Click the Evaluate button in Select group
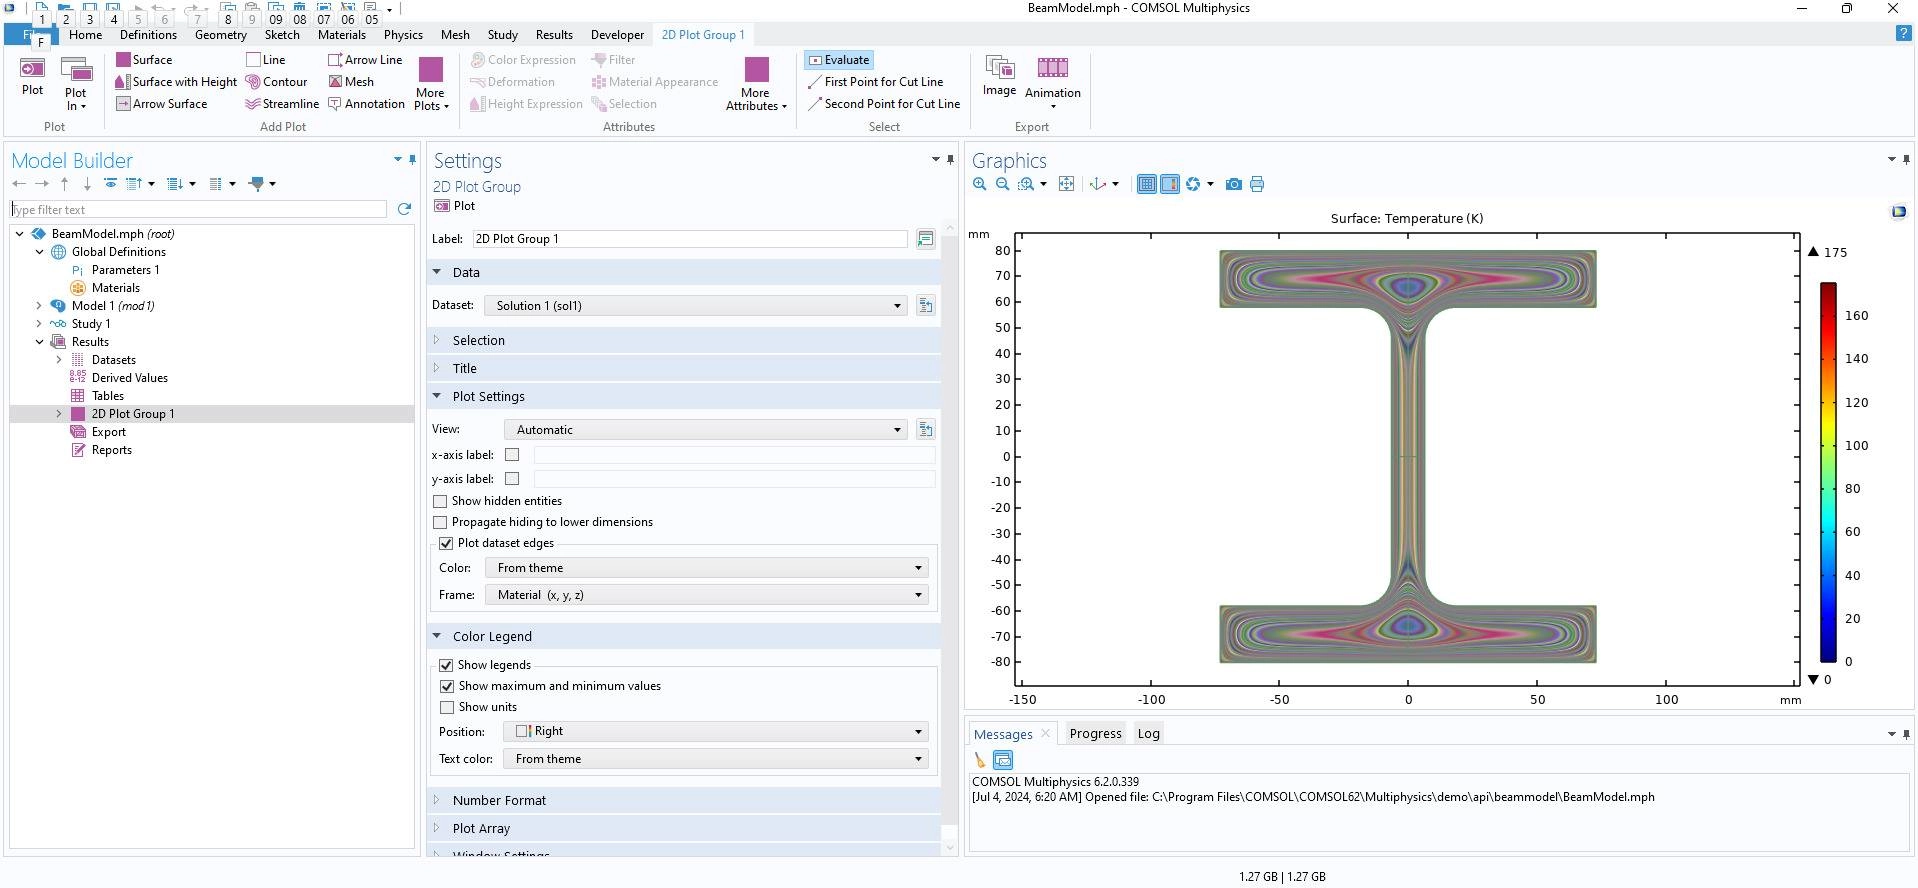The width and height of the screenshot is (1918, 888). coord(839,60)
